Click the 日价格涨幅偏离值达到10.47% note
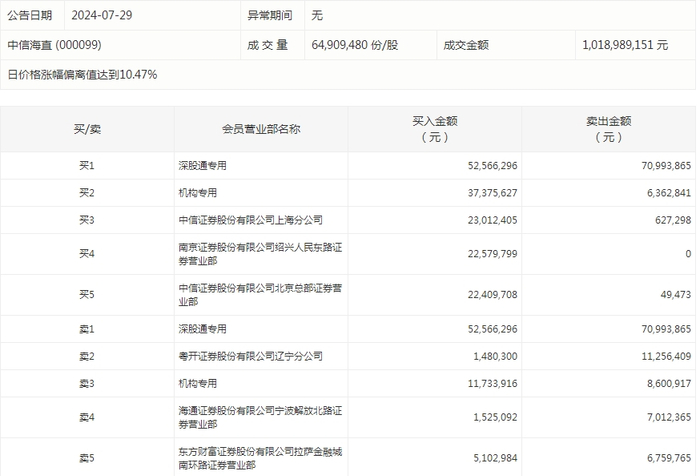This screenshot has height=476, width=700. (x=82, y=75)
